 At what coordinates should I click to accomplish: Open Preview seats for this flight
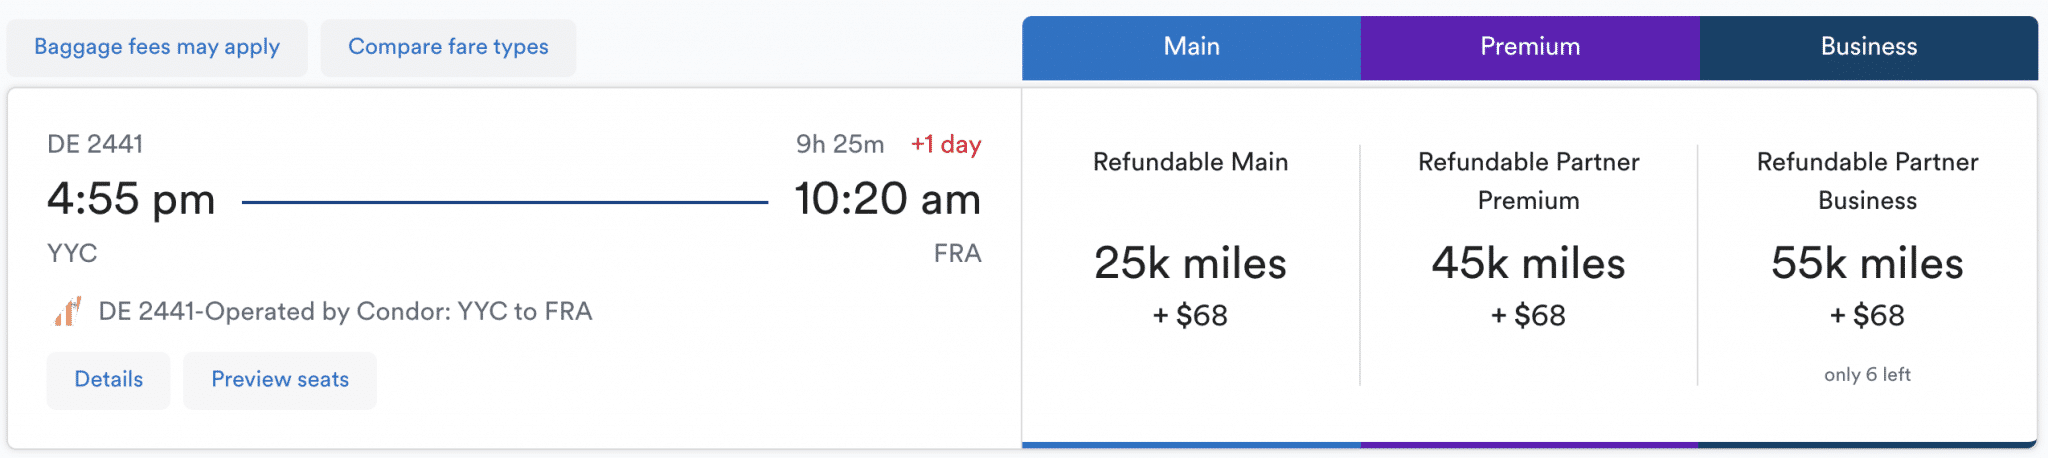tap(280, 380)
